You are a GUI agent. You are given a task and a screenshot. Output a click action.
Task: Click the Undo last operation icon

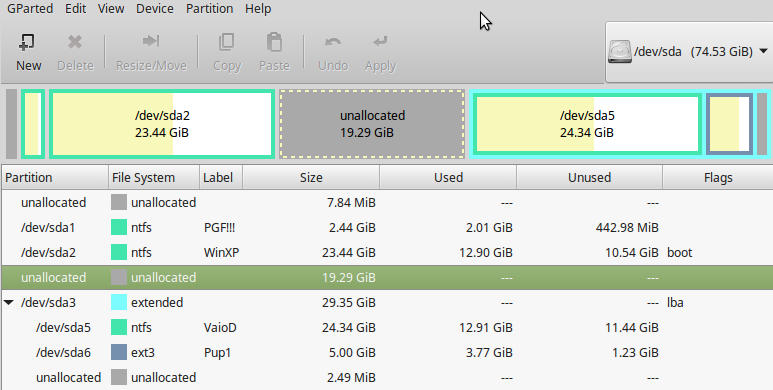333,42
